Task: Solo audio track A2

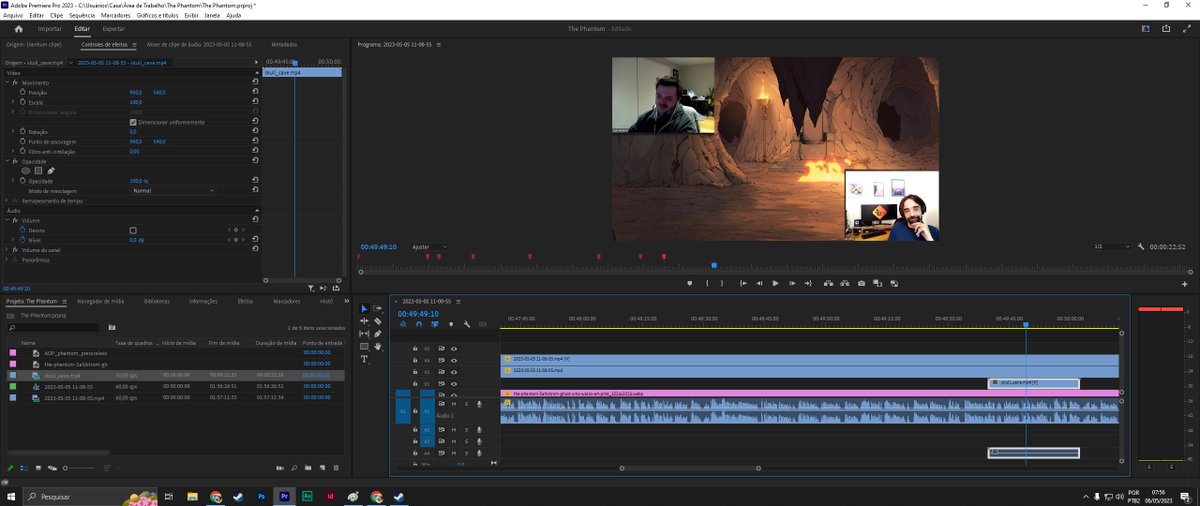Action: click(465, 430)
